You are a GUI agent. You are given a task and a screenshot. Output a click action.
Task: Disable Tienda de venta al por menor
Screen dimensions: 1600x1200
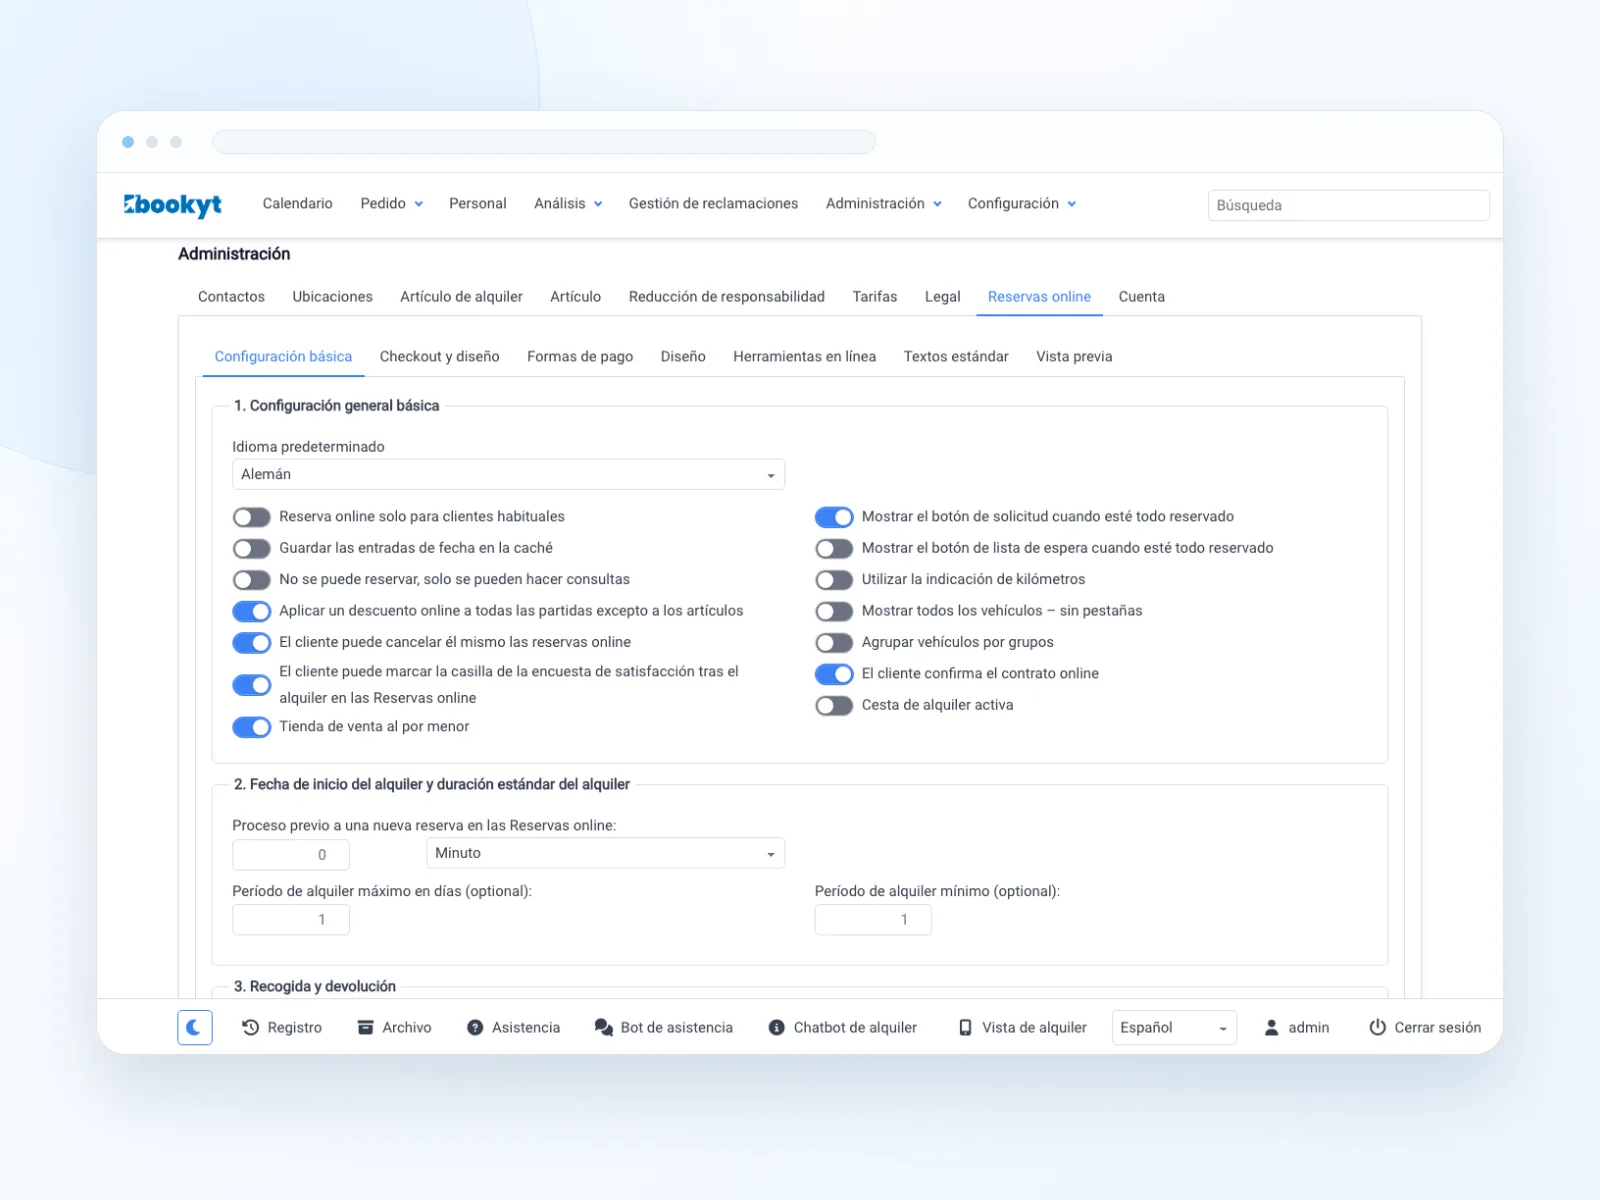pos(252,727)
